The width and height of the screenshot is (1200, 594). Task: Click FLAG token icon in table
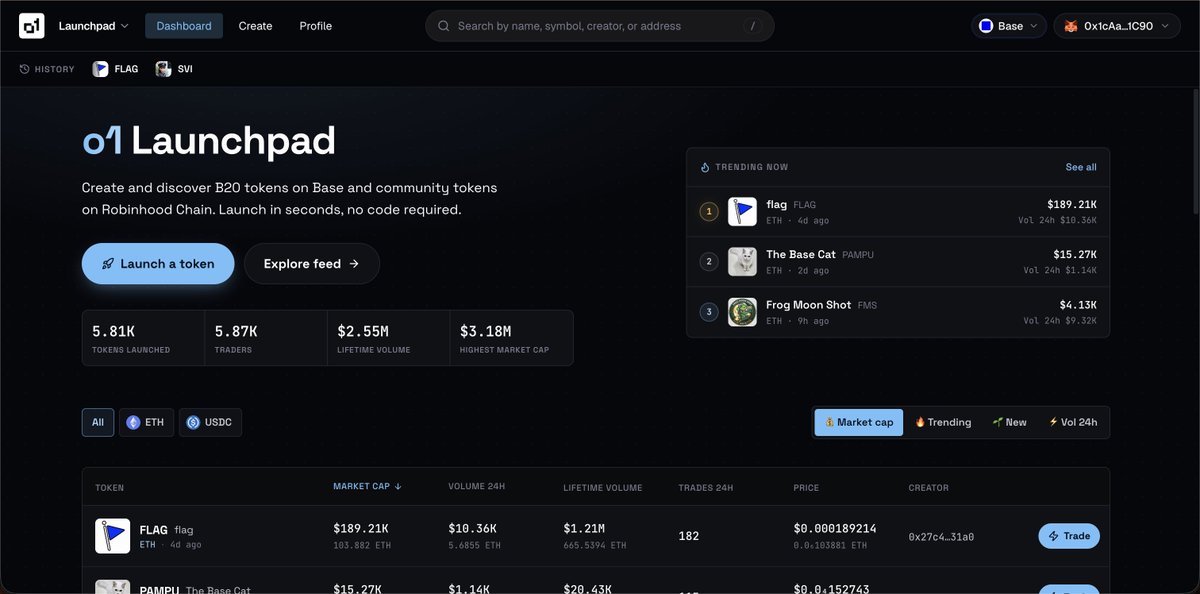click(113, 536)
